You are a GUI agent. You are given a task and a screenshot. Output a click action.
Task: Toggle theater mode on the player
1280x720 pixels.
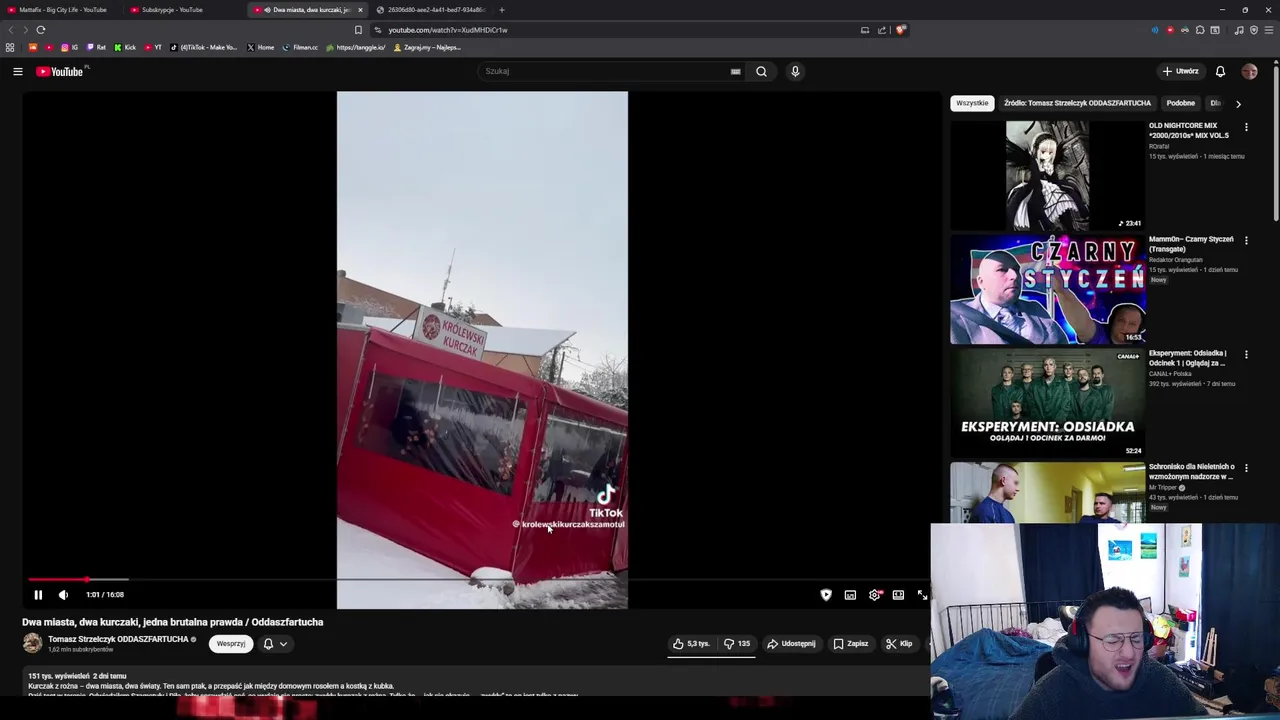pyautogui.click(x=898, y=595)
